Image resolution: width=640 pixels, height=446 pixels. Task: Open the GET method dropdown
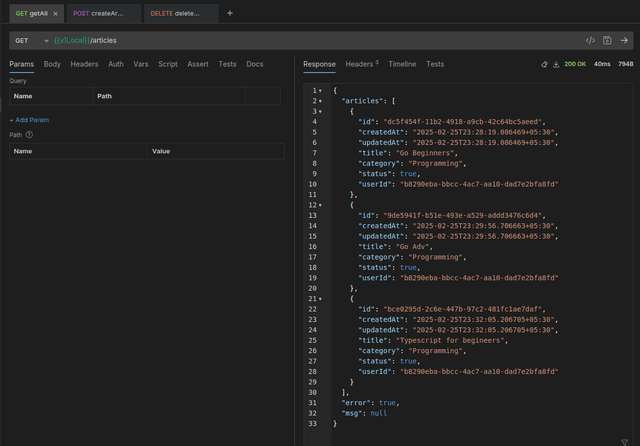31,40
